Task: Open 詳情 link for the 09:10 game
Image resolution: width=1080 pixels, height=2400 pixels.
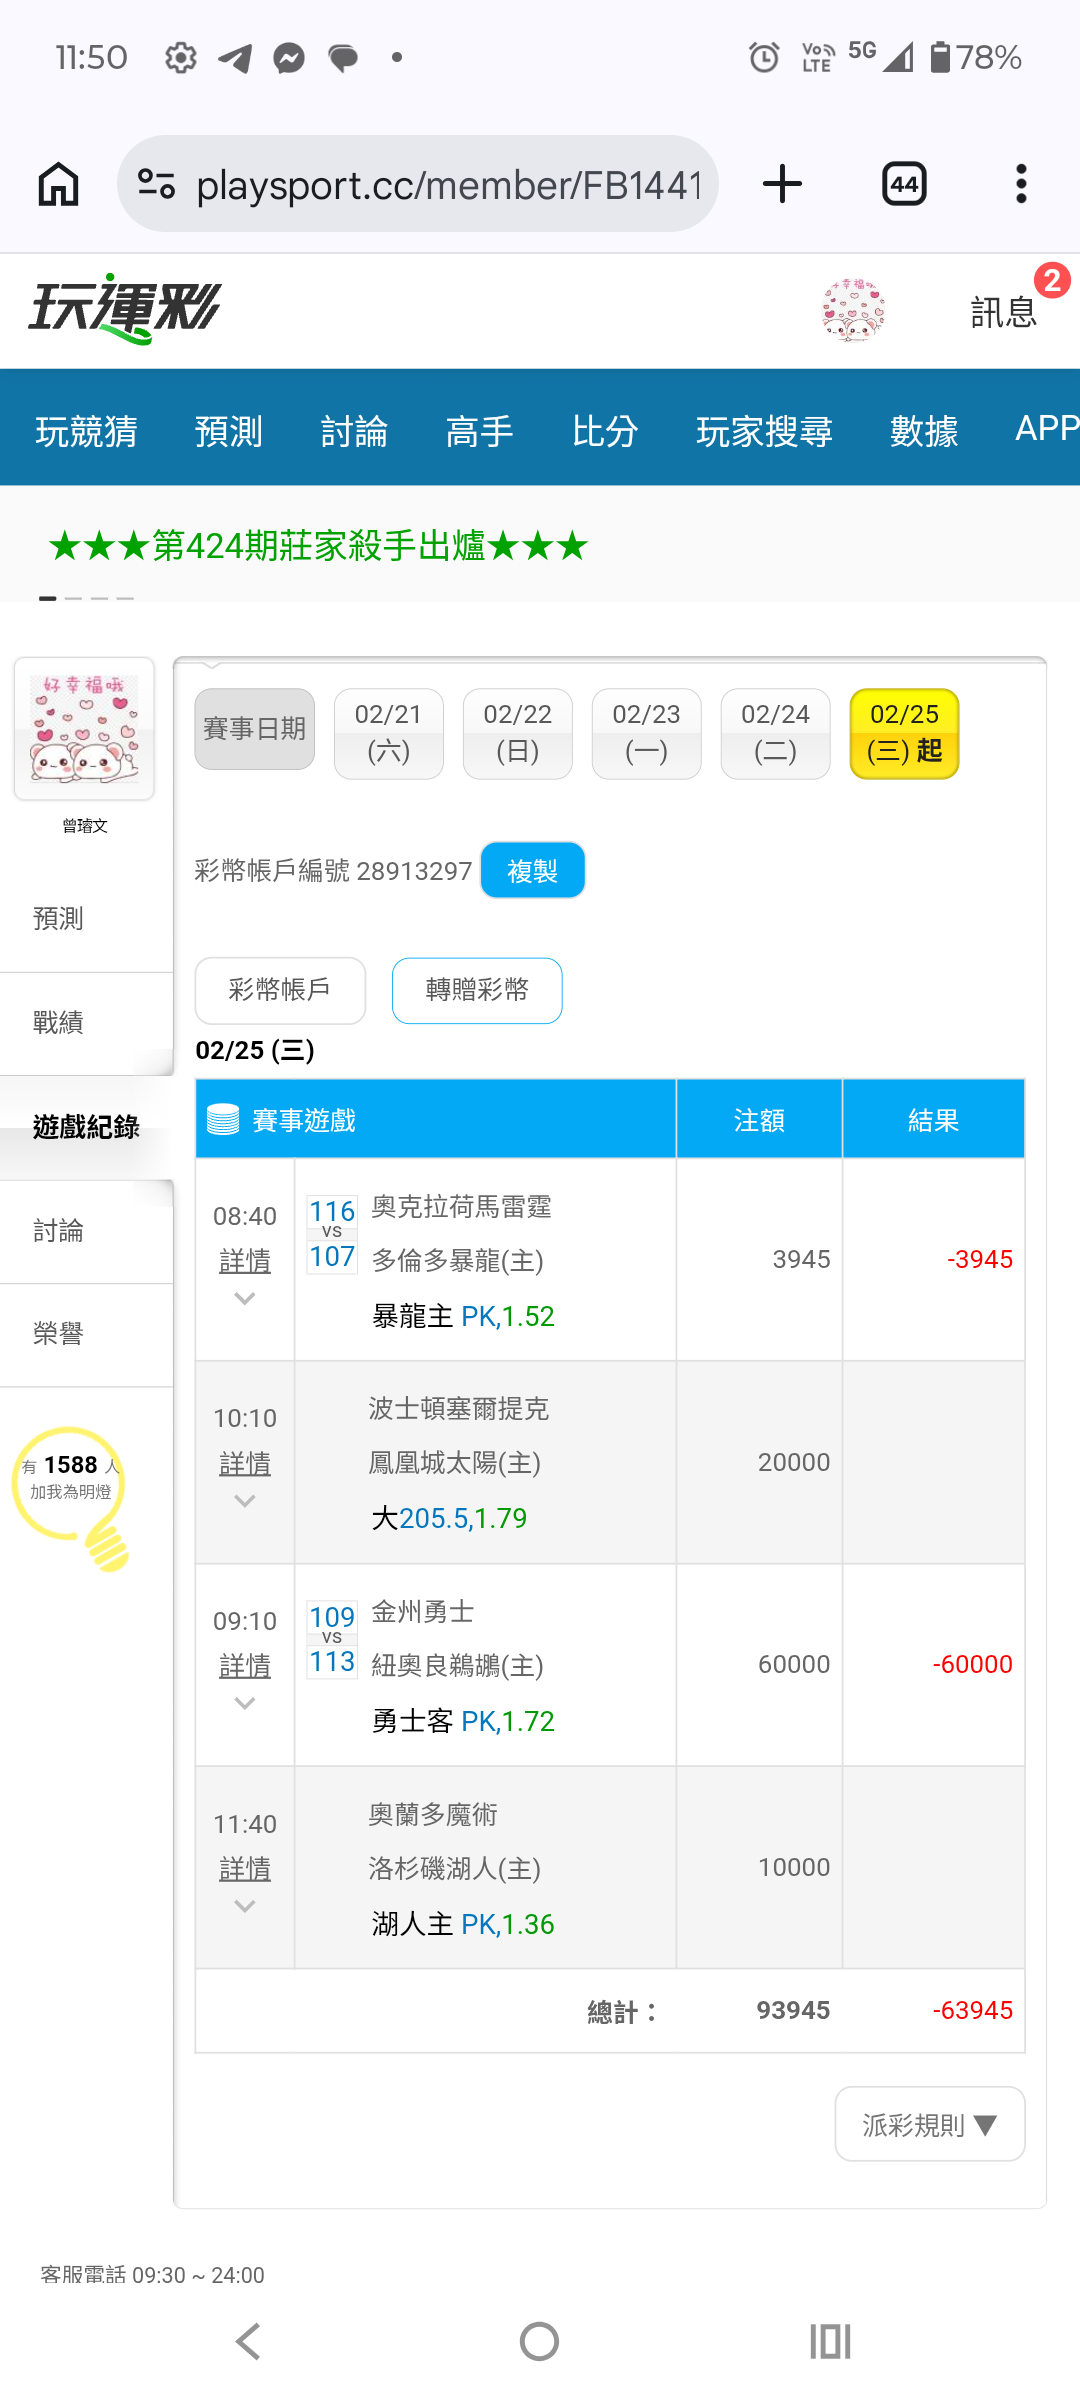Action: [x=244, y=1665]
